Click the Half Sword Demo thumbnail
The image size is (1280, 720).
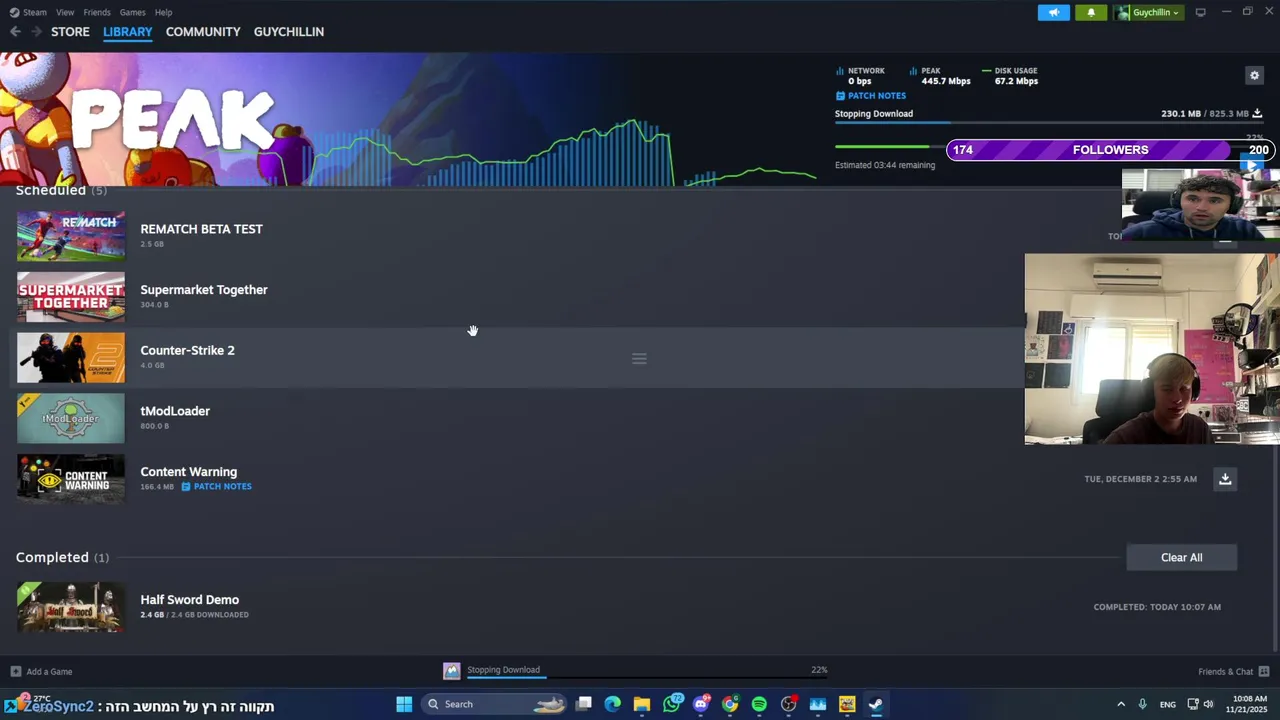tap(71, 607)
